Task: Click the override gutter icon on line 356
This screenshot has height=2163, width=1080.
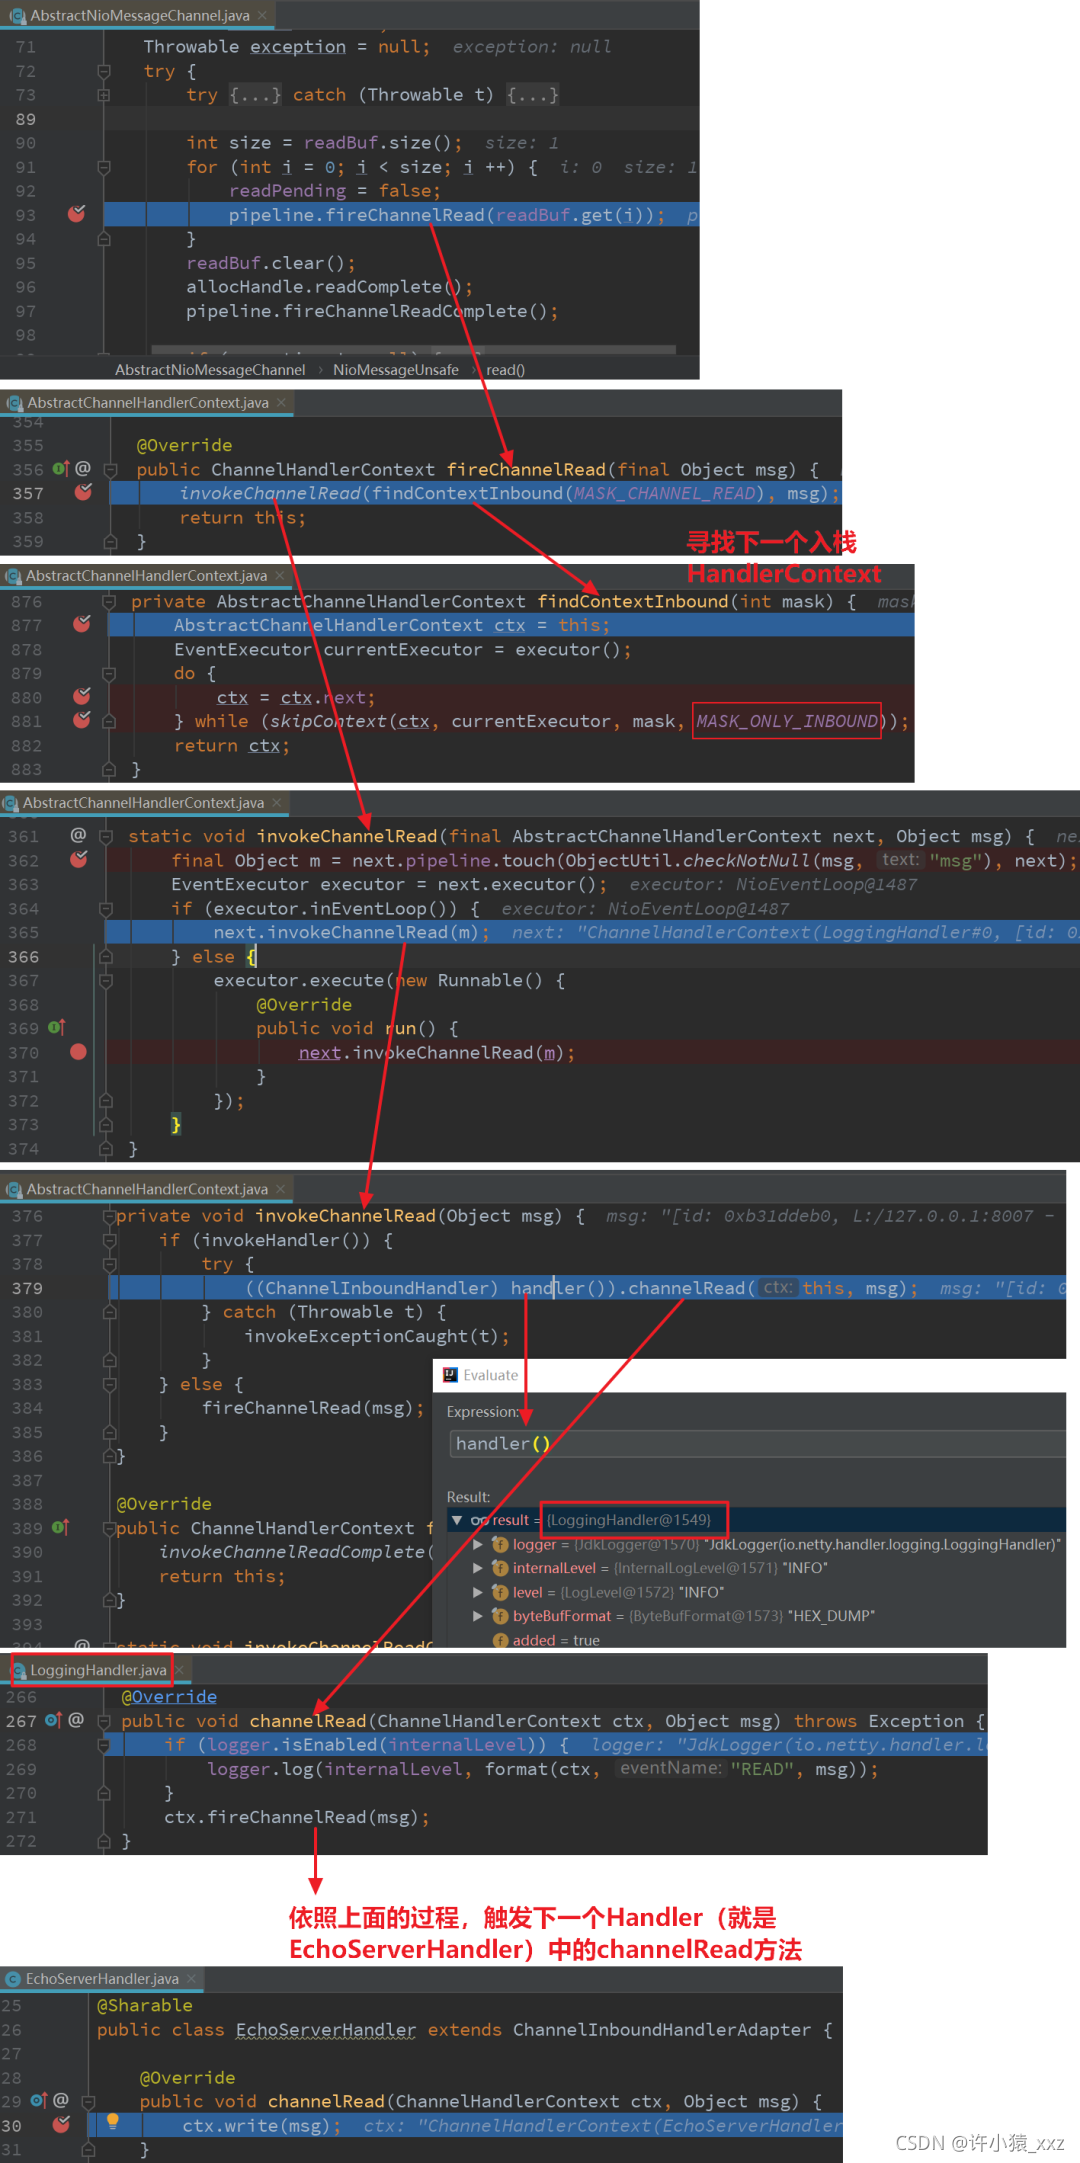Action: coord(60,468)
